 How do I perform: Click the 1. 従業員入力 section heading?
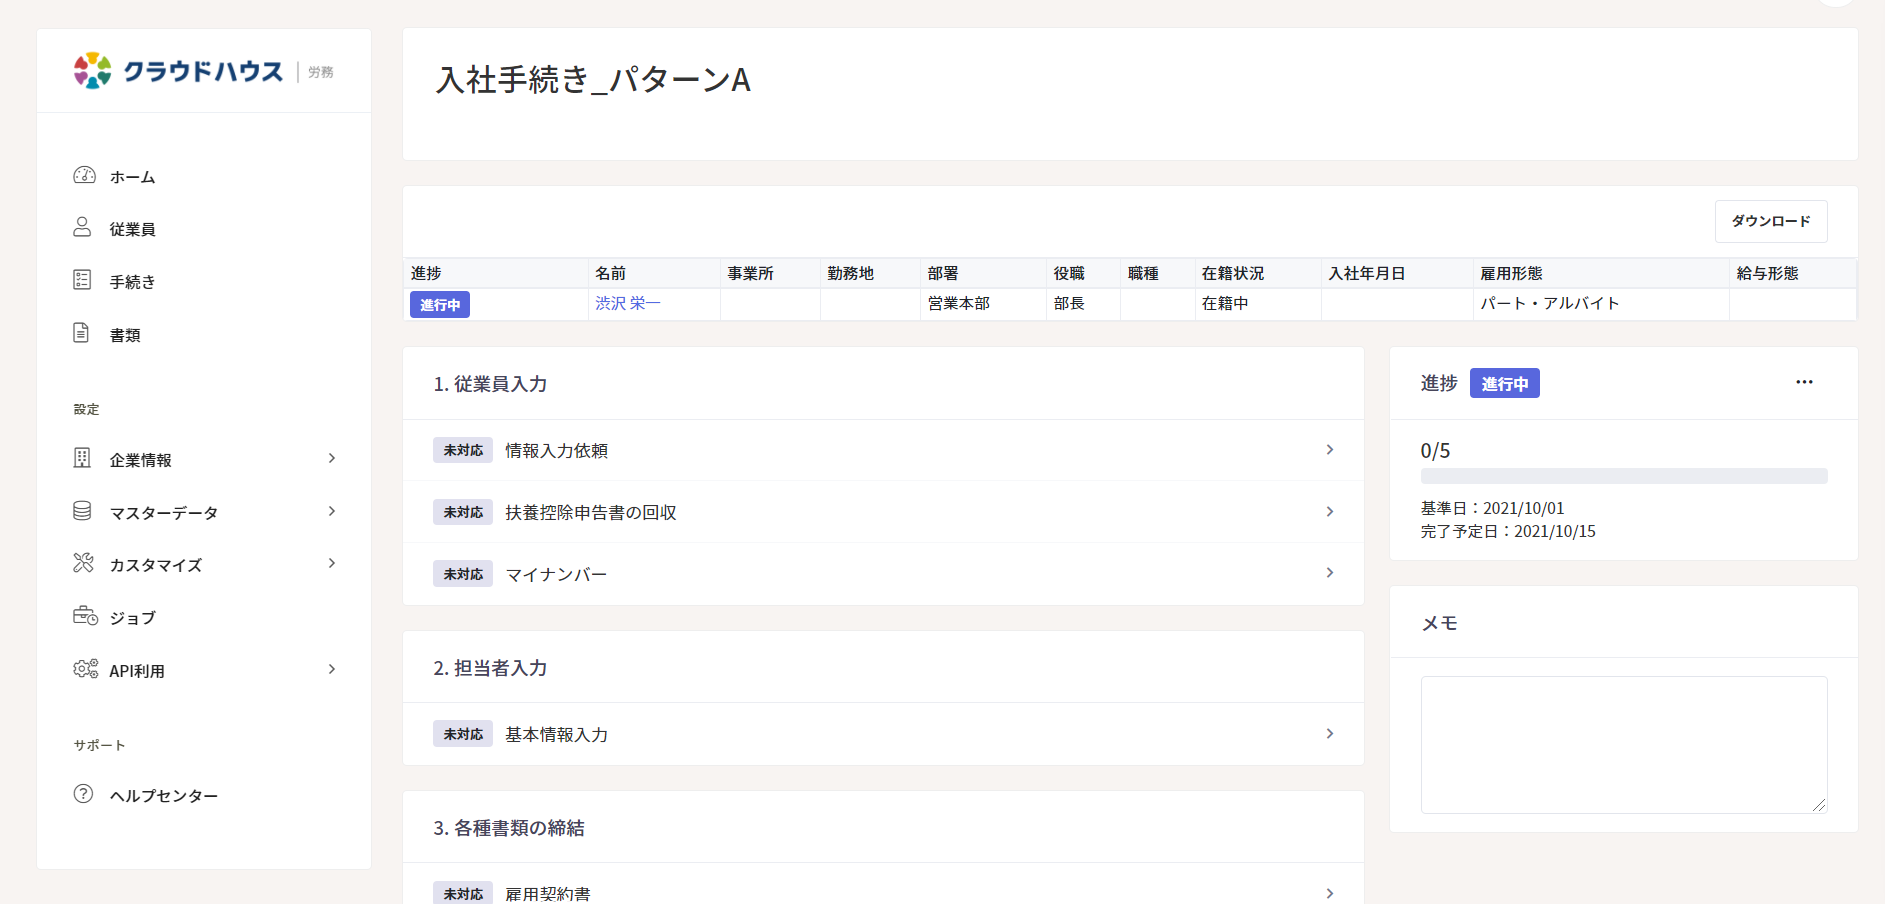[x=490, y=384]
